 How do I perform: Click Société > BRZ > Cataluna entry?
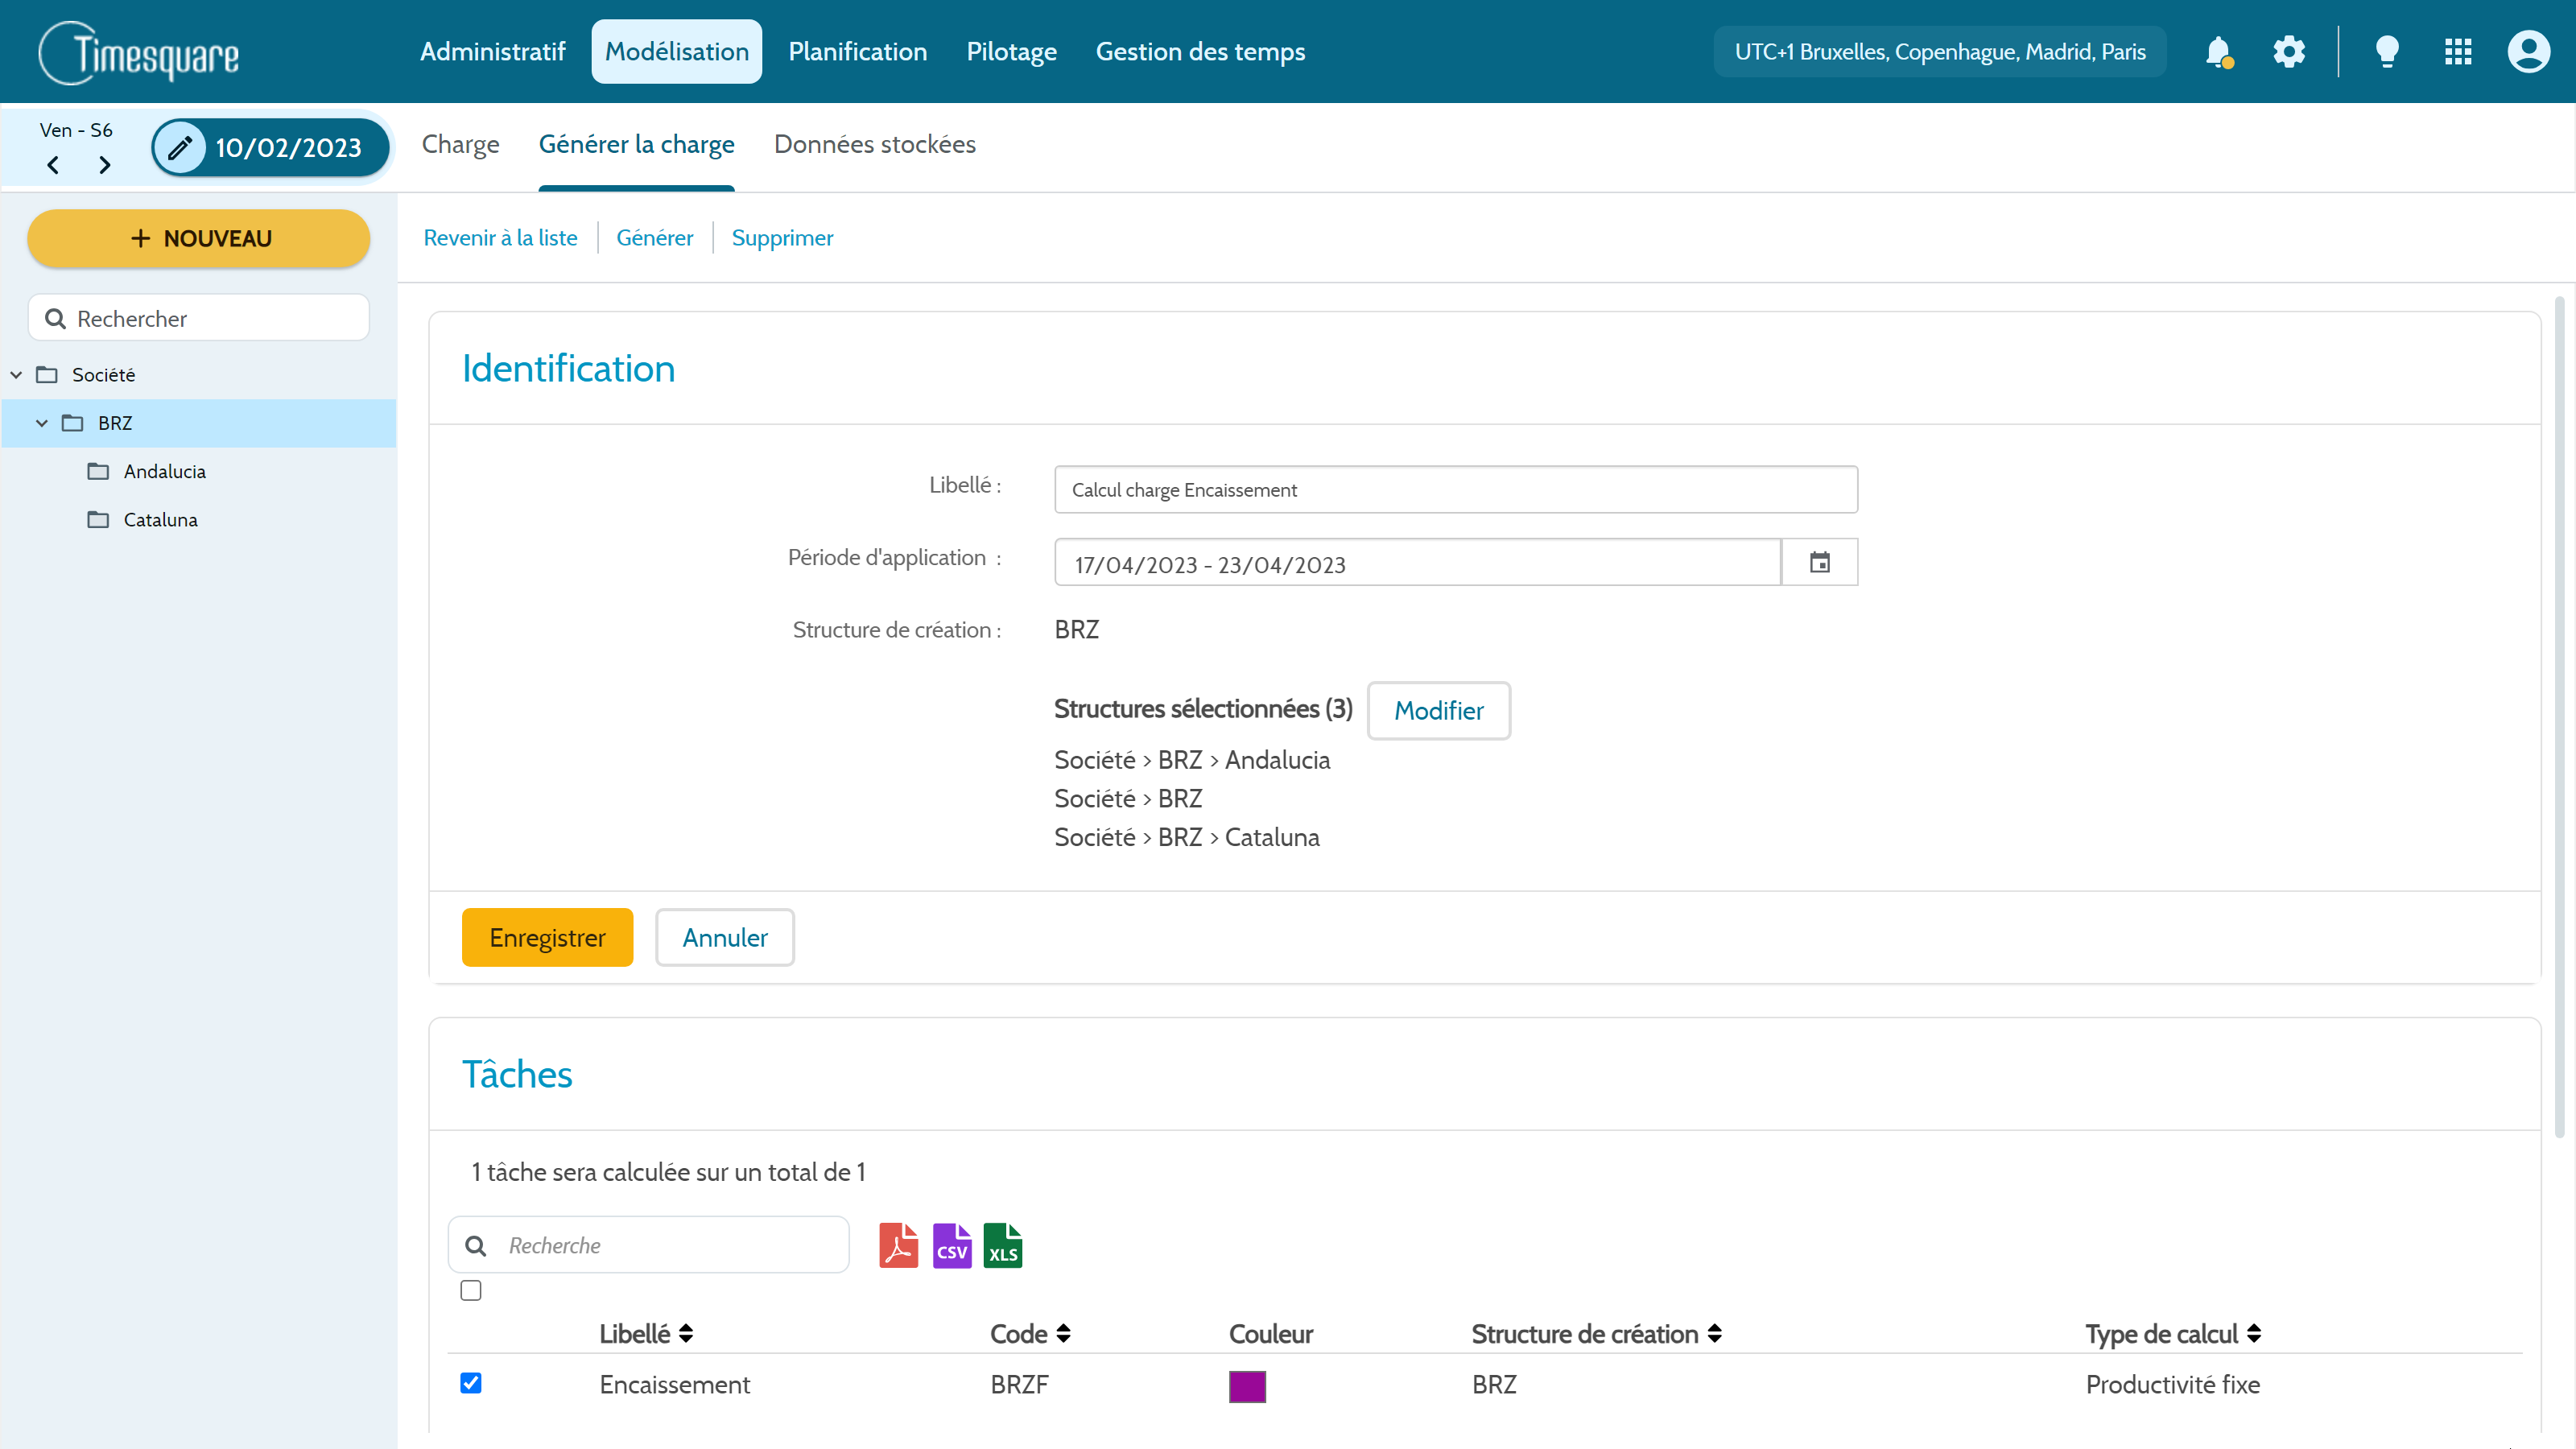click(1187, 837)
